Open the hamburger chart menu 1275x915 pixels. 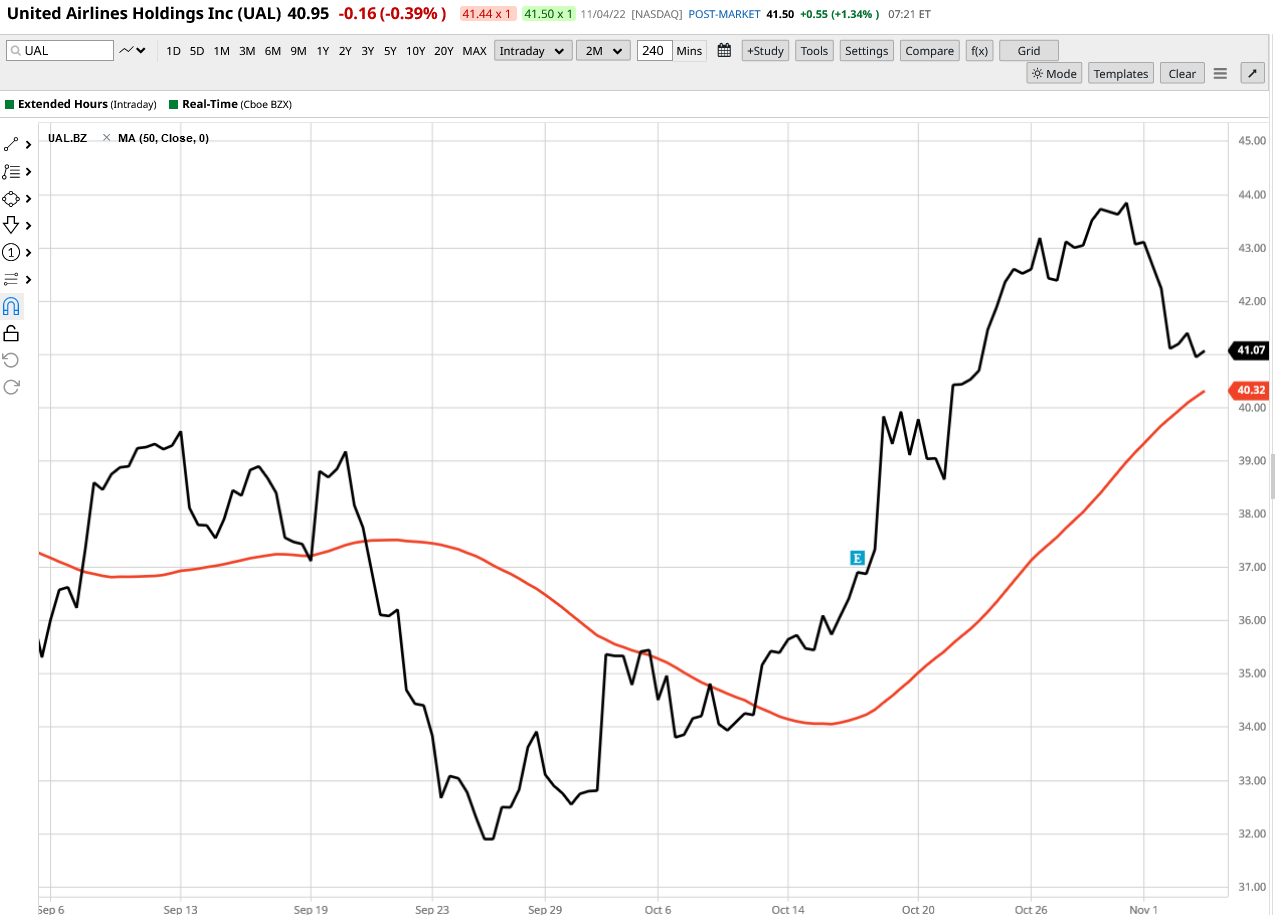point(1220,73)
